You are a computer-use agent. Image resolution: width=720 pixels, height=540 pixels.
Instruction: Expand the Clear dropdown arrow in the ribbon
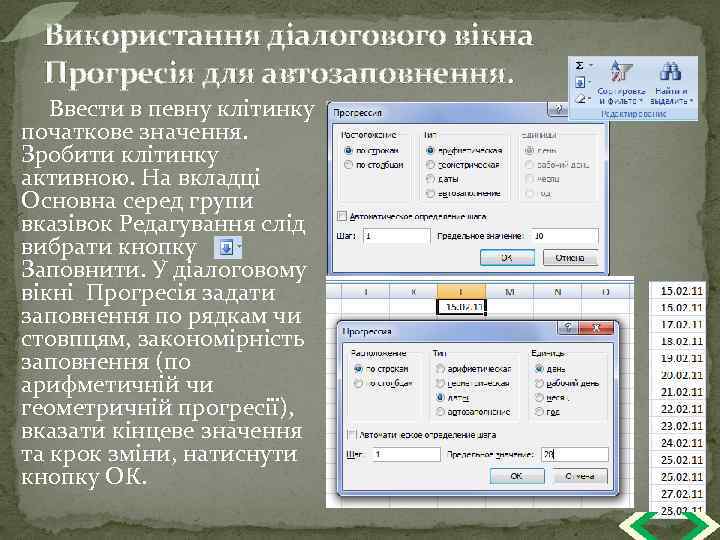[x=591, y=99]
